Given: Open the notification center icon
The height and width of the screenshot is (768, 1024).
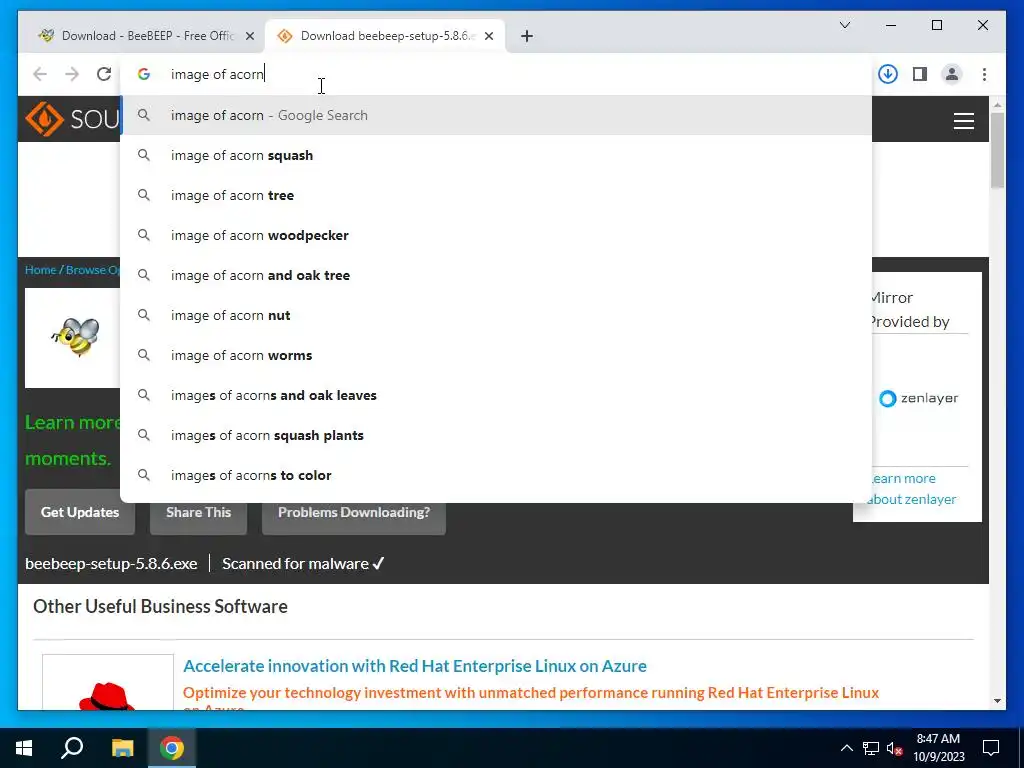Looking at the screenshot, I should click(x=991, y=748).
